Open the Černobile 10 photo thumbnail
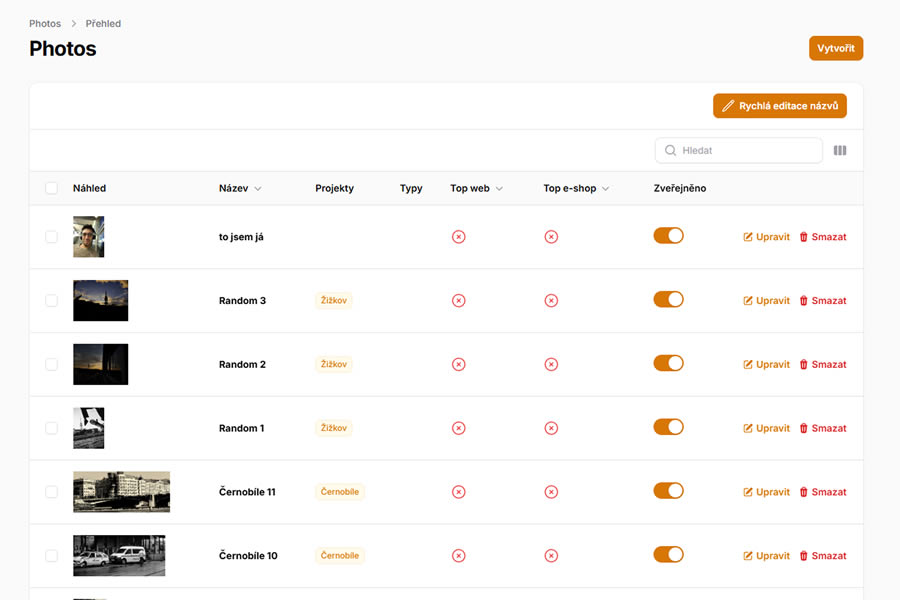The height and width of the screenshot is (600, 900). tap(119, 556)
